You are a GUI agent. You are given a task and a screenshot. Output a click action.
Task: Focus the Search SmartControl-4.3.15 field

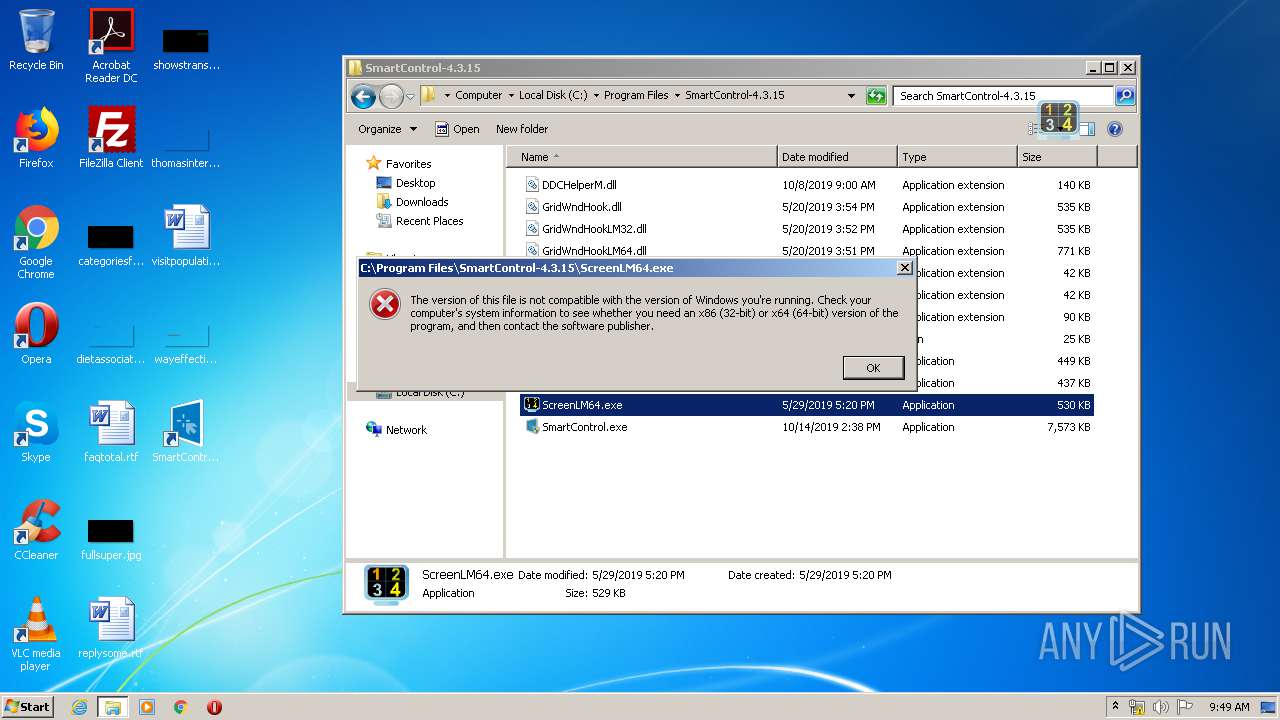(1004, 96)
